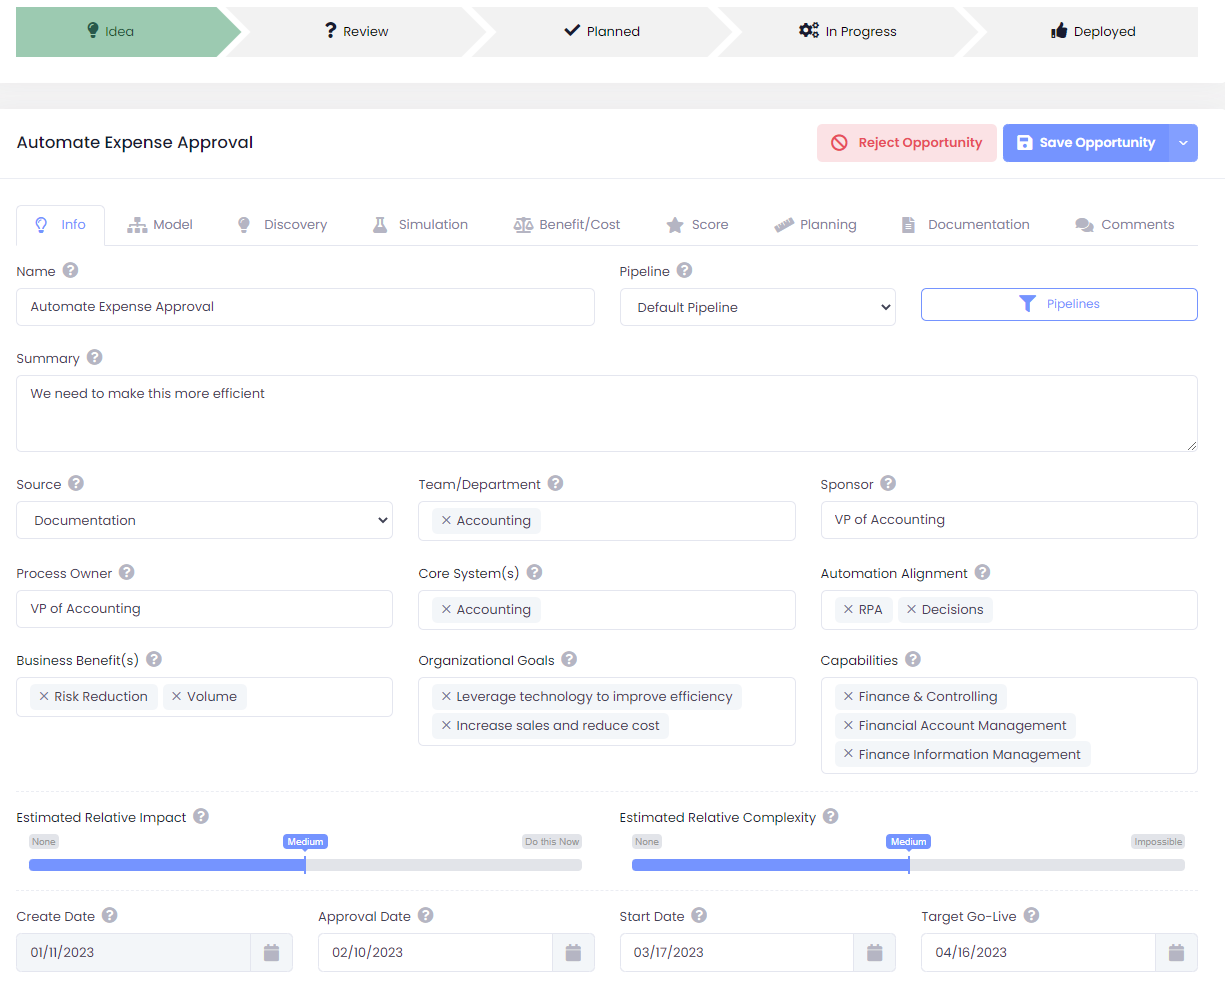Click the gears icon on In Progress stage

(x=809, y=31)
